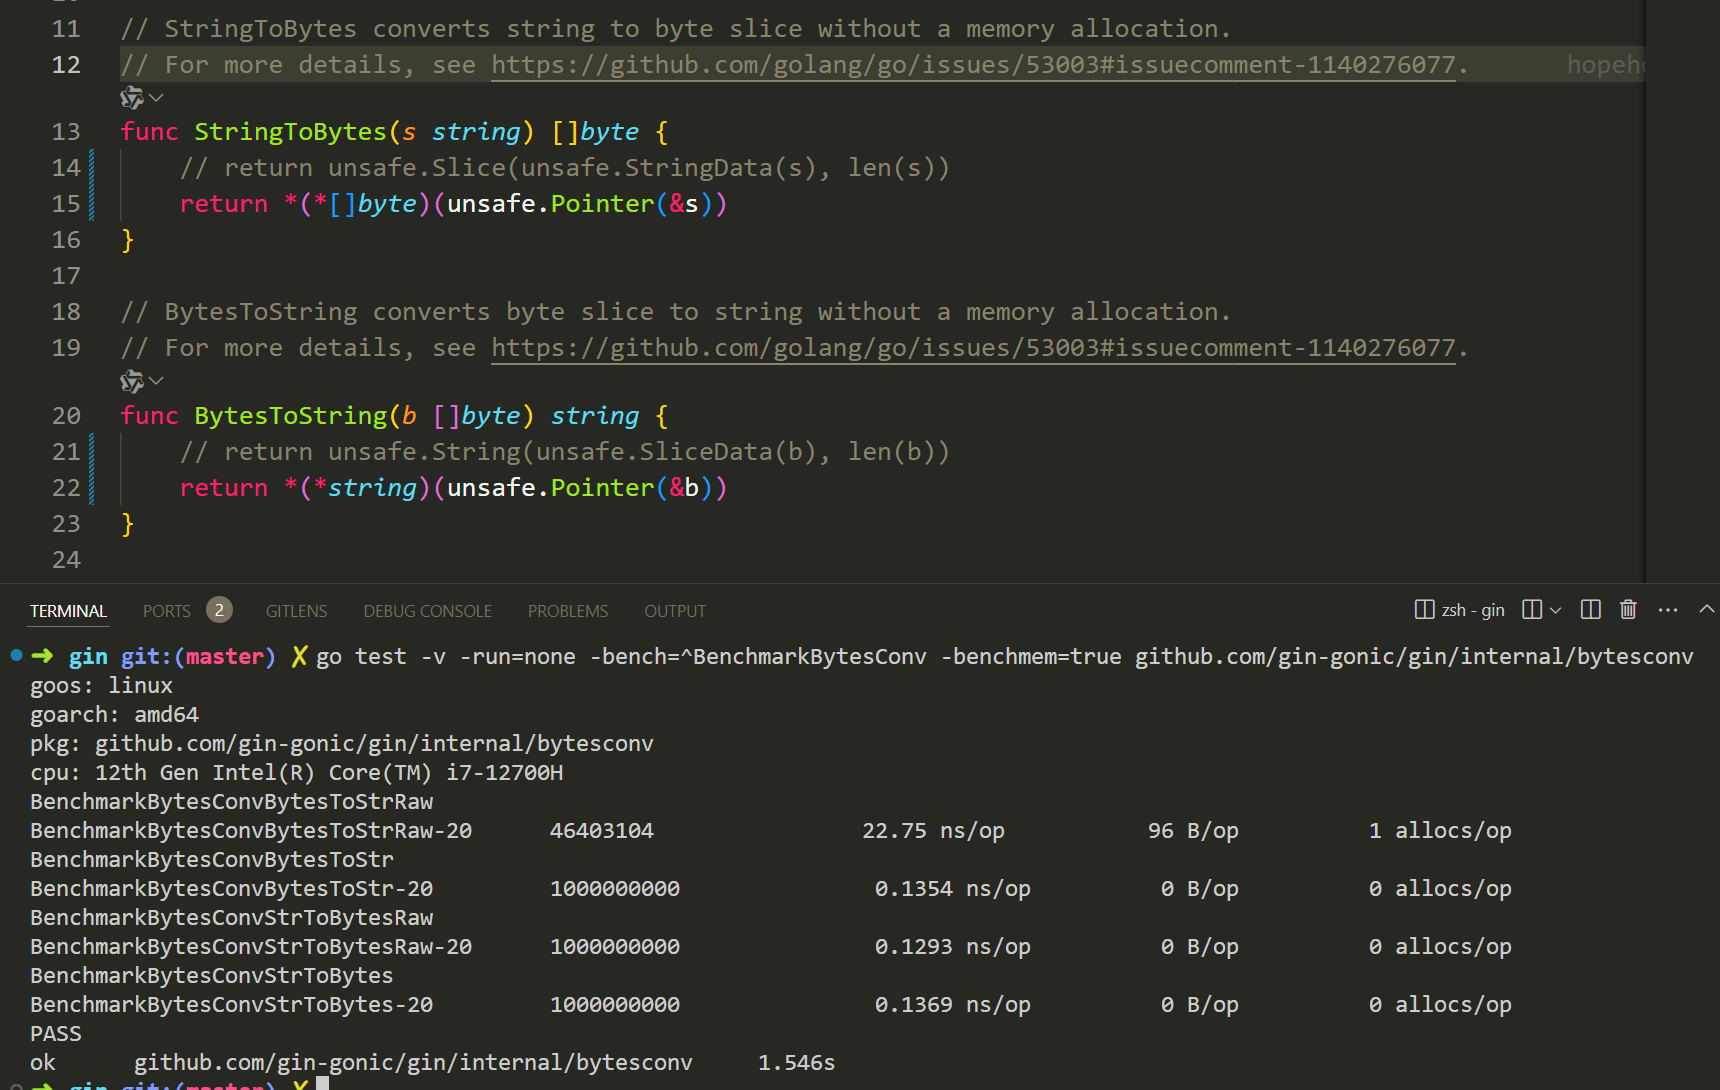Click the PORTS badge showing 2
1720x1090 pixels.
pos(219,610)
